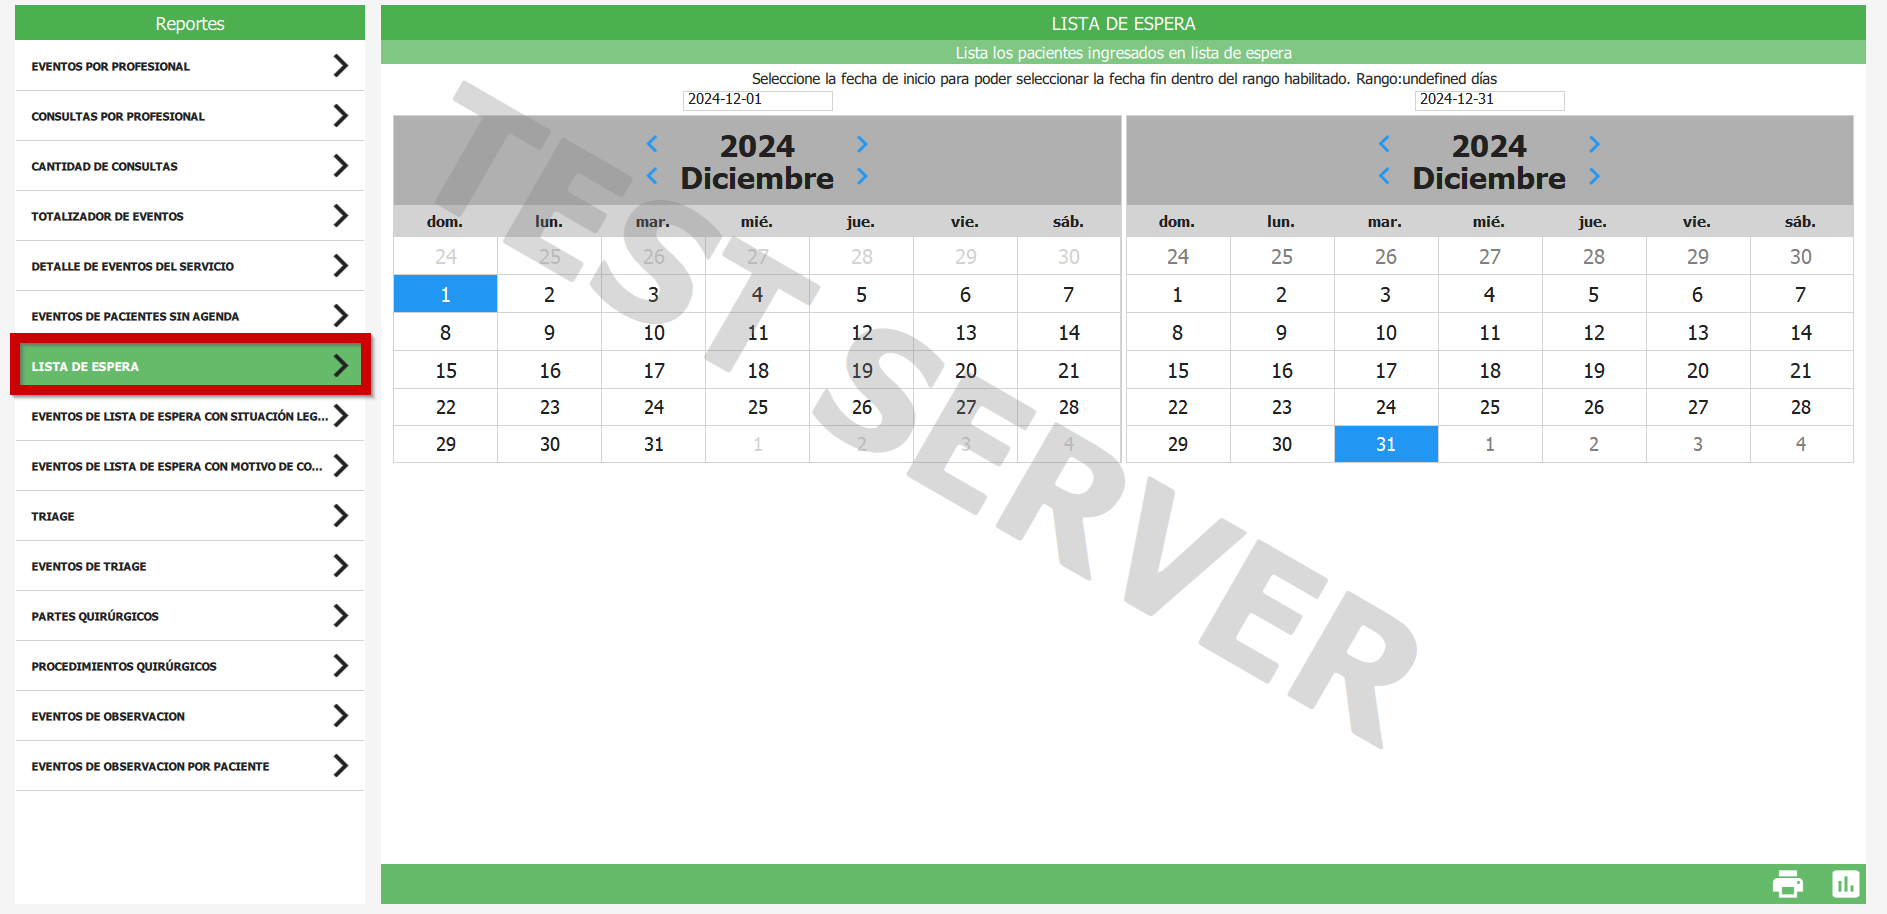Go to previous month in left calendar
Image resolution: width=1887 pixels, height=914 pixels.
click(x=652, y=177)
